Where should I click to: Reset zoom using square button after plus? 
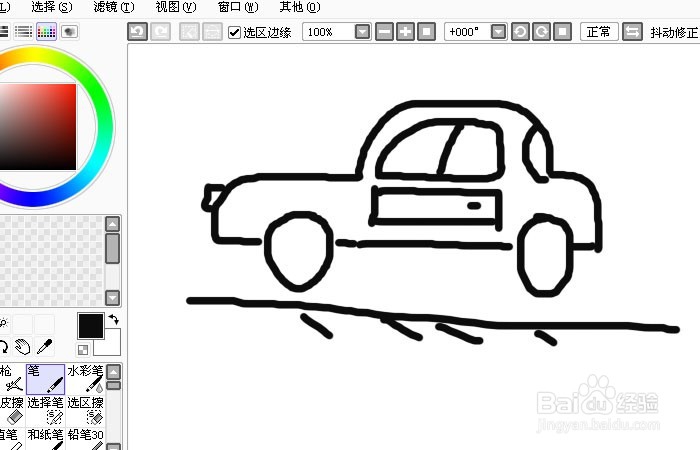pos(426,32)
